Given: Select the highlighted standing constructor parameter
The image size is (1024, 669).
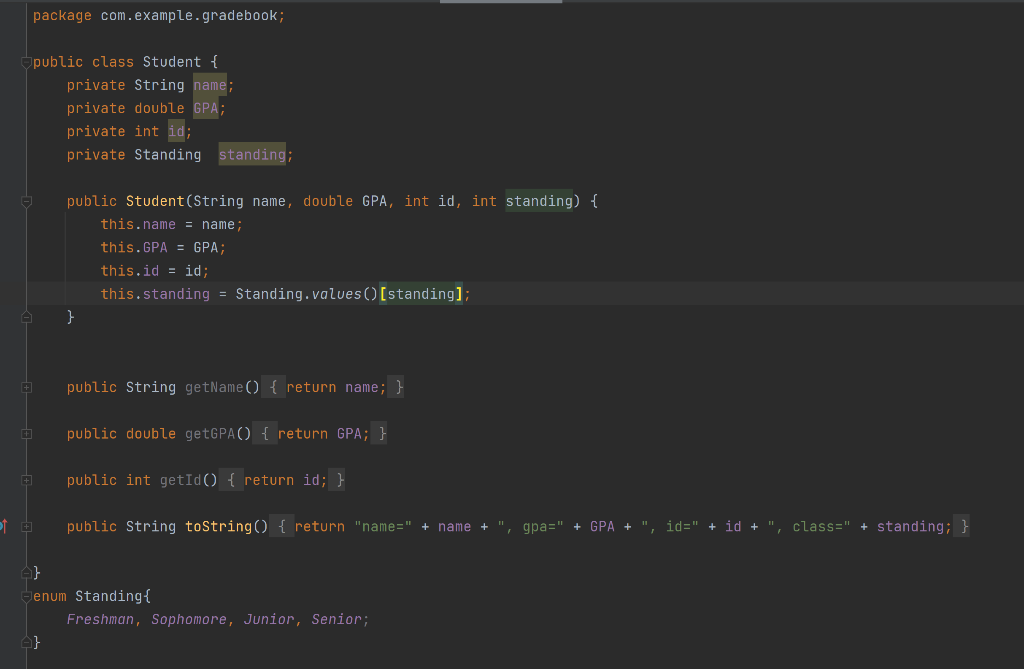Looking at the screenshot, I should pos(539,200).
